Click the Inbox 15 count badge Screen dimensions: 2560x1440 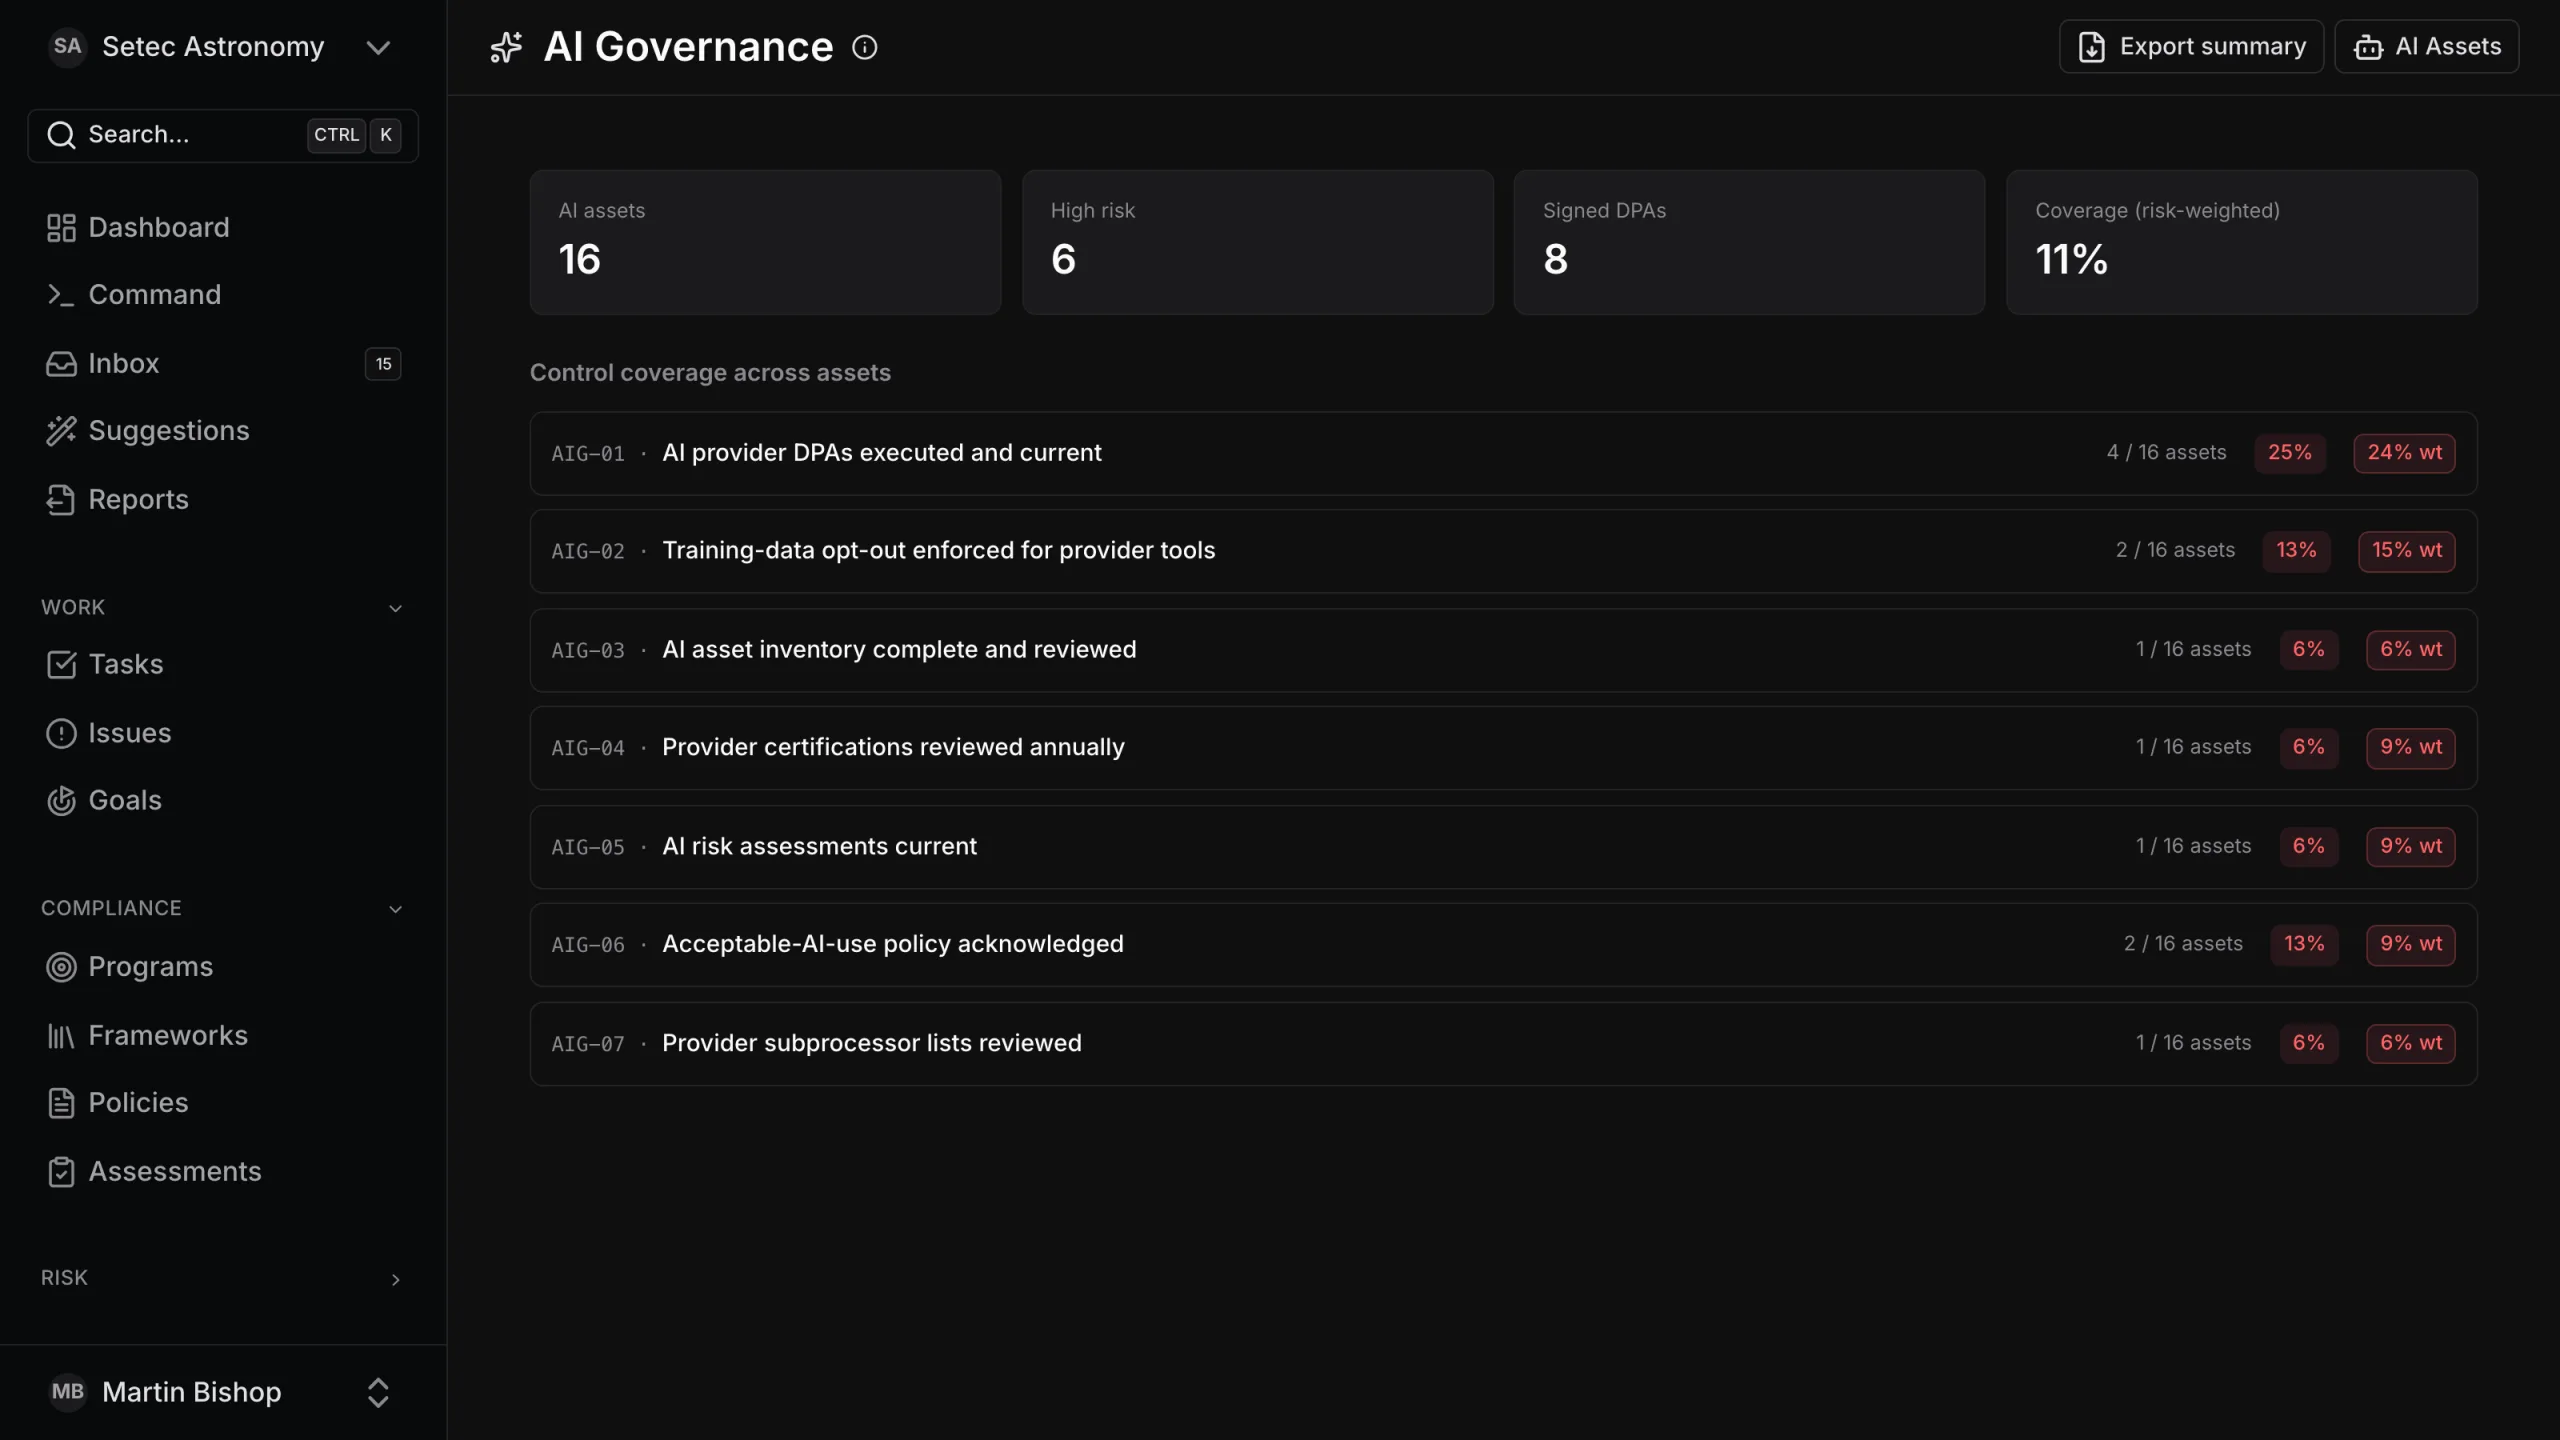(x=383, y=364)
